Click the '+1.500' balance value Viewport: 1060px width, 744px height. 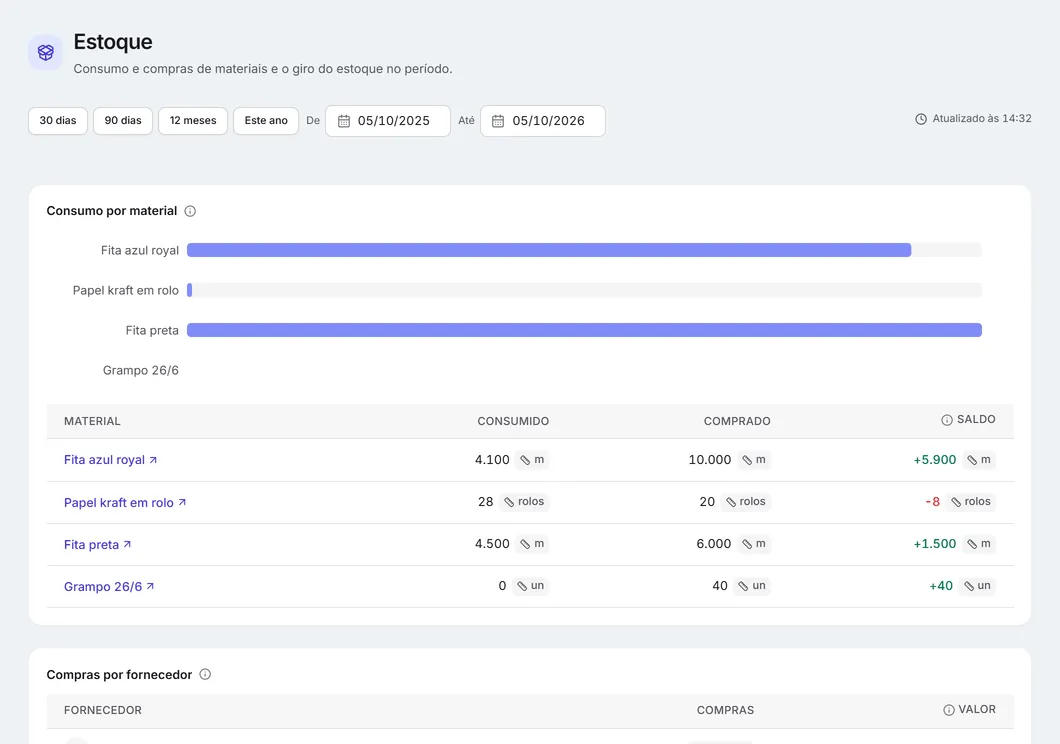tap(935, 543)
